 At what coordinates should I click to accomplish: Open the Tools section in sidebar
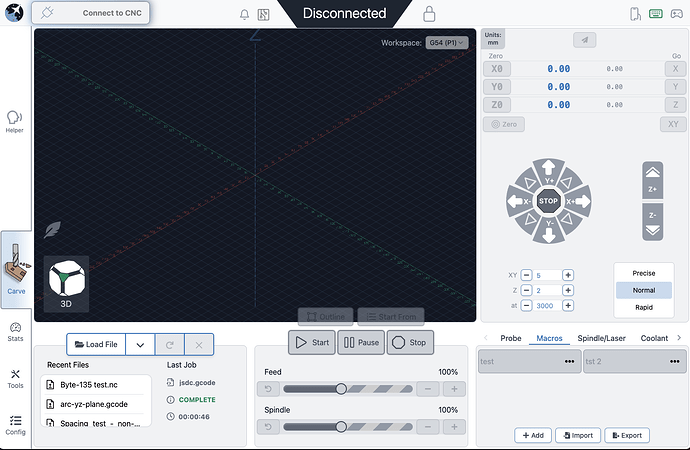pyautogui.click(x=15, y=378)
